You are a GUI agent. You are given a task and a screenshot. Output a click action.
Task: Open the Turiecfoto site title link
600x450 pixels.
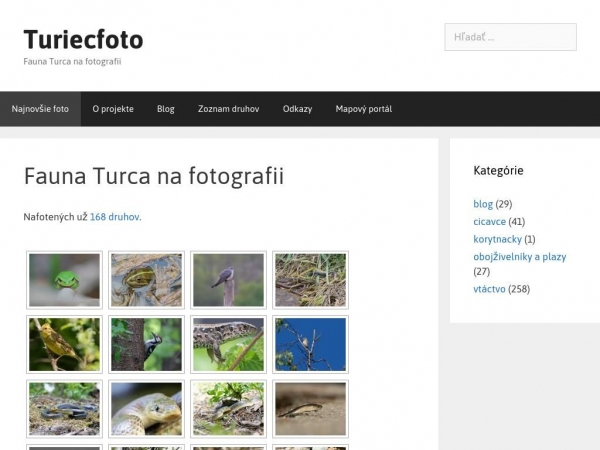(x=83, y=39)
